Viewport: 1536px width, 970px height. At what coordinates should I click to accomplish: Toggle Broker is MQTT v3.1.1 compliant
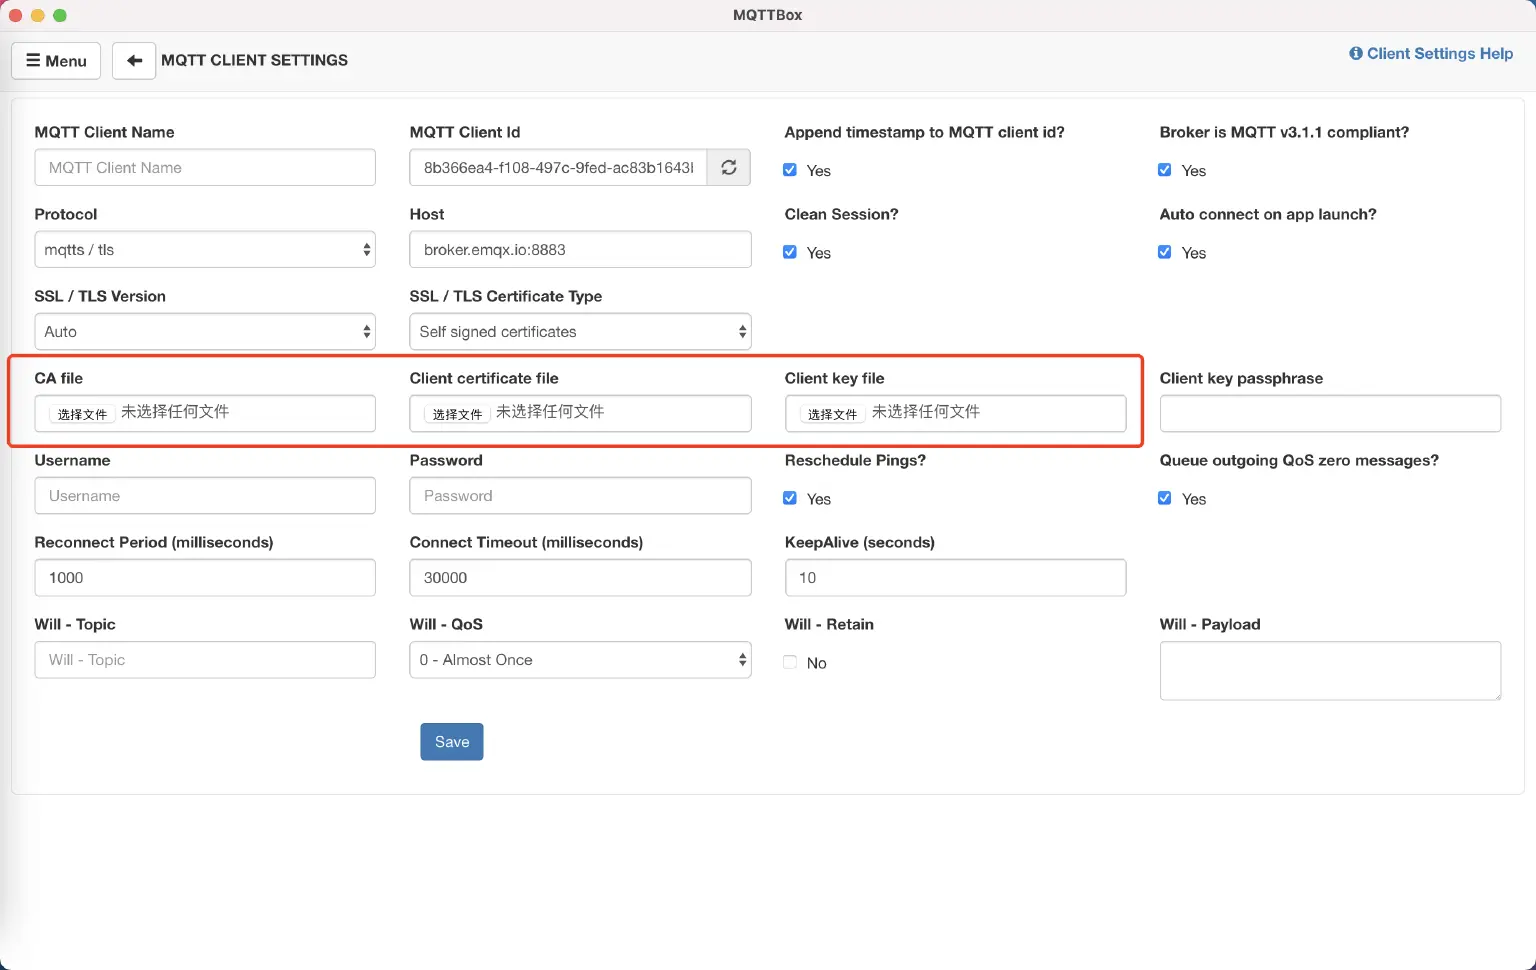[1165, 170]
